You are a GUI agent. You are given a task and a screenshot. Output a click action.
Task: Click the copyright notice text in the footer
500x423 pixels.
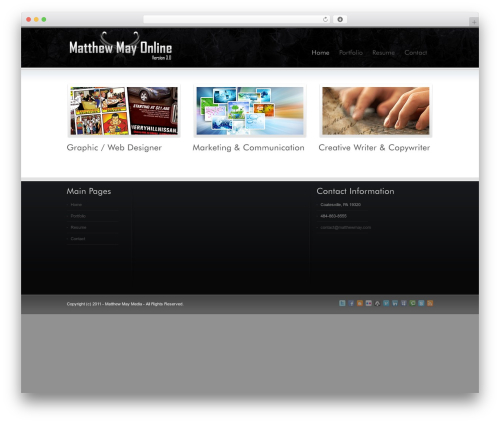[x=125, y=304]
